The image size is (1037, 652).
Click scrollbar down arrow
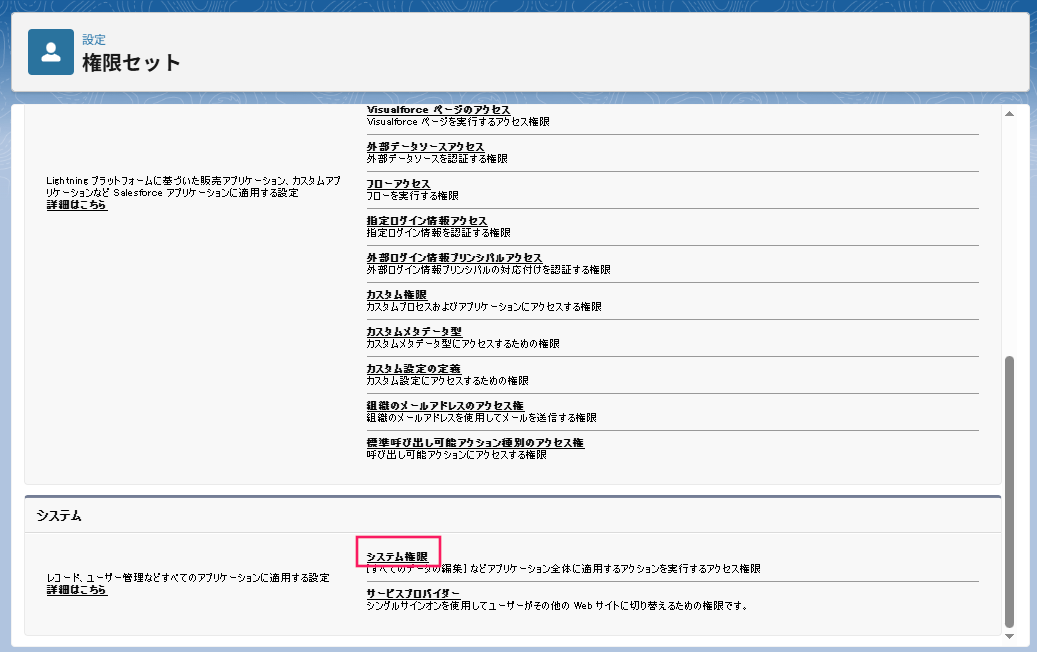pos(1009,637)
